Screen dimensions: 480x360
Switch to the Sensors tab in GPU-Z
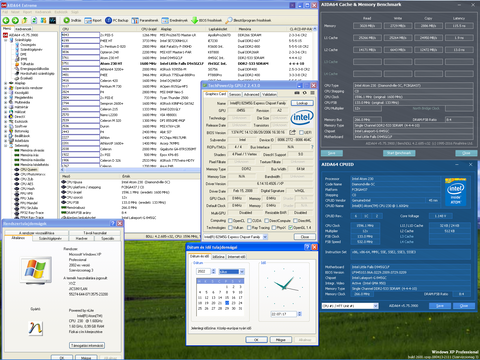click(235, 94)
